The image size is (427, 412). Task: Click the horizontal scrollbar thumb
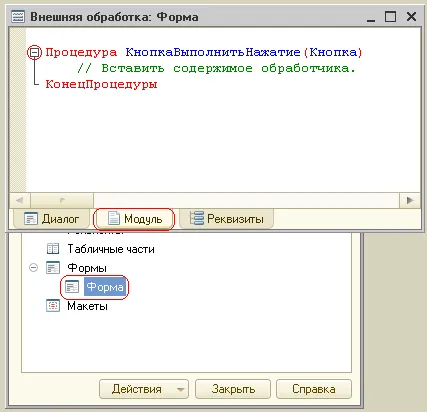pyautogui.click(x=62, y=200)
